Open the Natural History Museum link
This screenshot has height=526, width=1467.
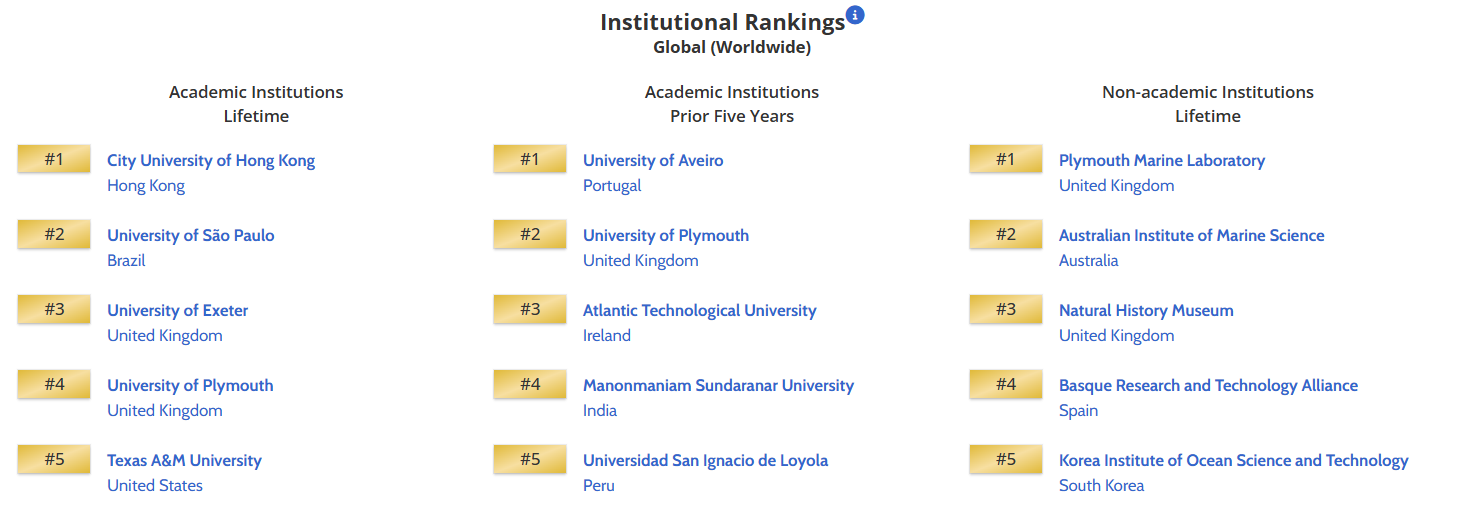click(1146, 310)
